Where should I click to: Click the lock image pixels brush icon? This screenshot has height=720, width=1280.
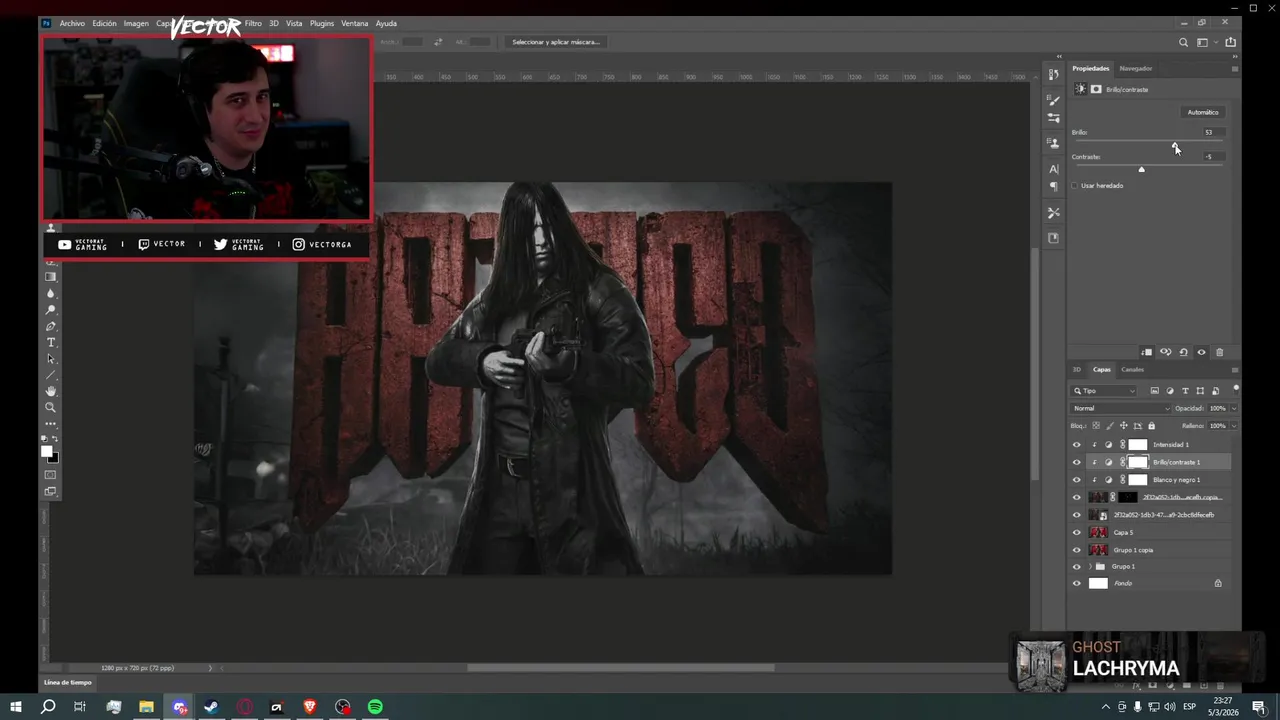[1110, 426]
